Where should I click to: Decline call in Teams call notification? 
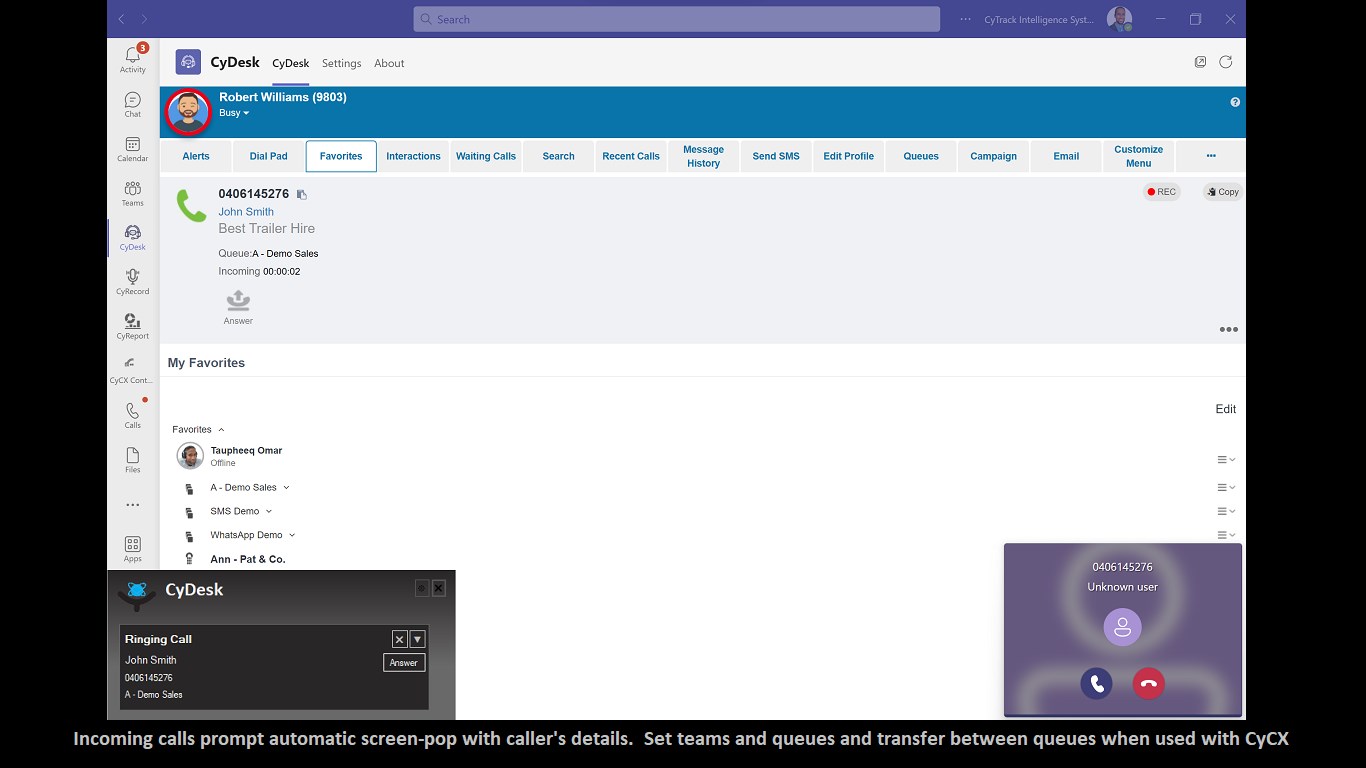pos(1148,684)
